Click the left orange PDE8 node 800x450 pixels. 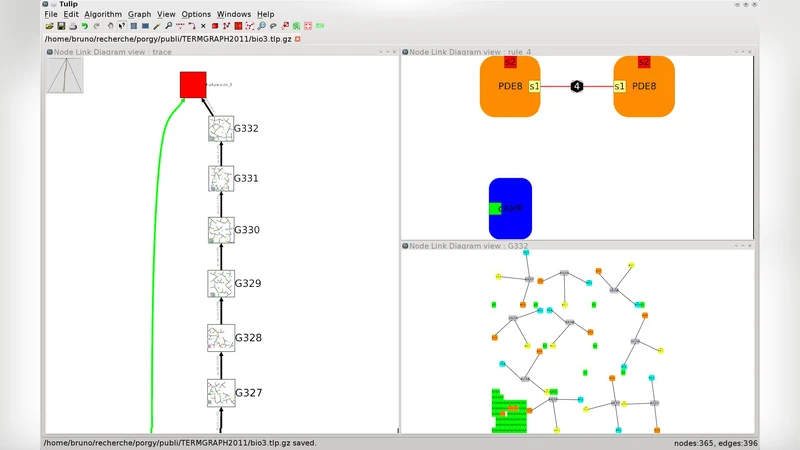(x=510, y=87)
